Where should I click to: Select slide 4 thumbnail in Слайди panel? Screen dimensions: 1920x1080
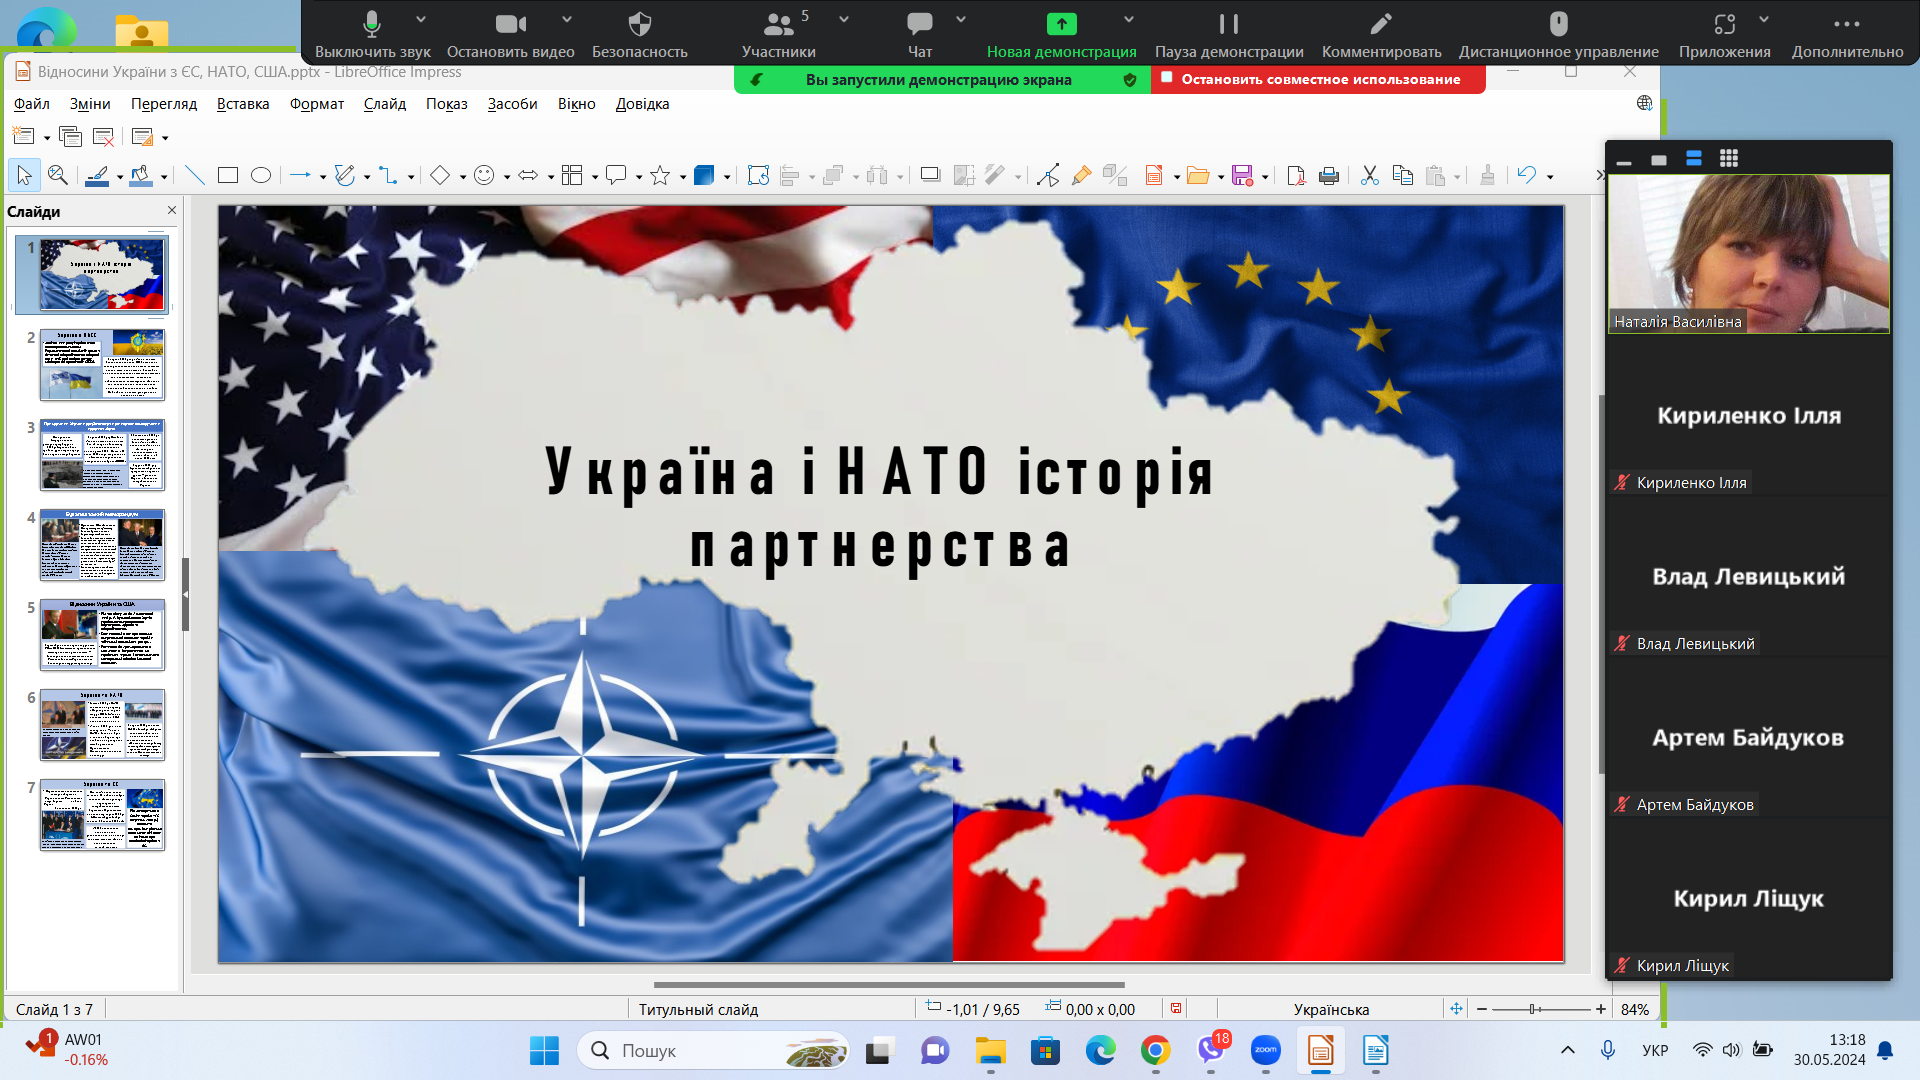[x=102, y=545]
